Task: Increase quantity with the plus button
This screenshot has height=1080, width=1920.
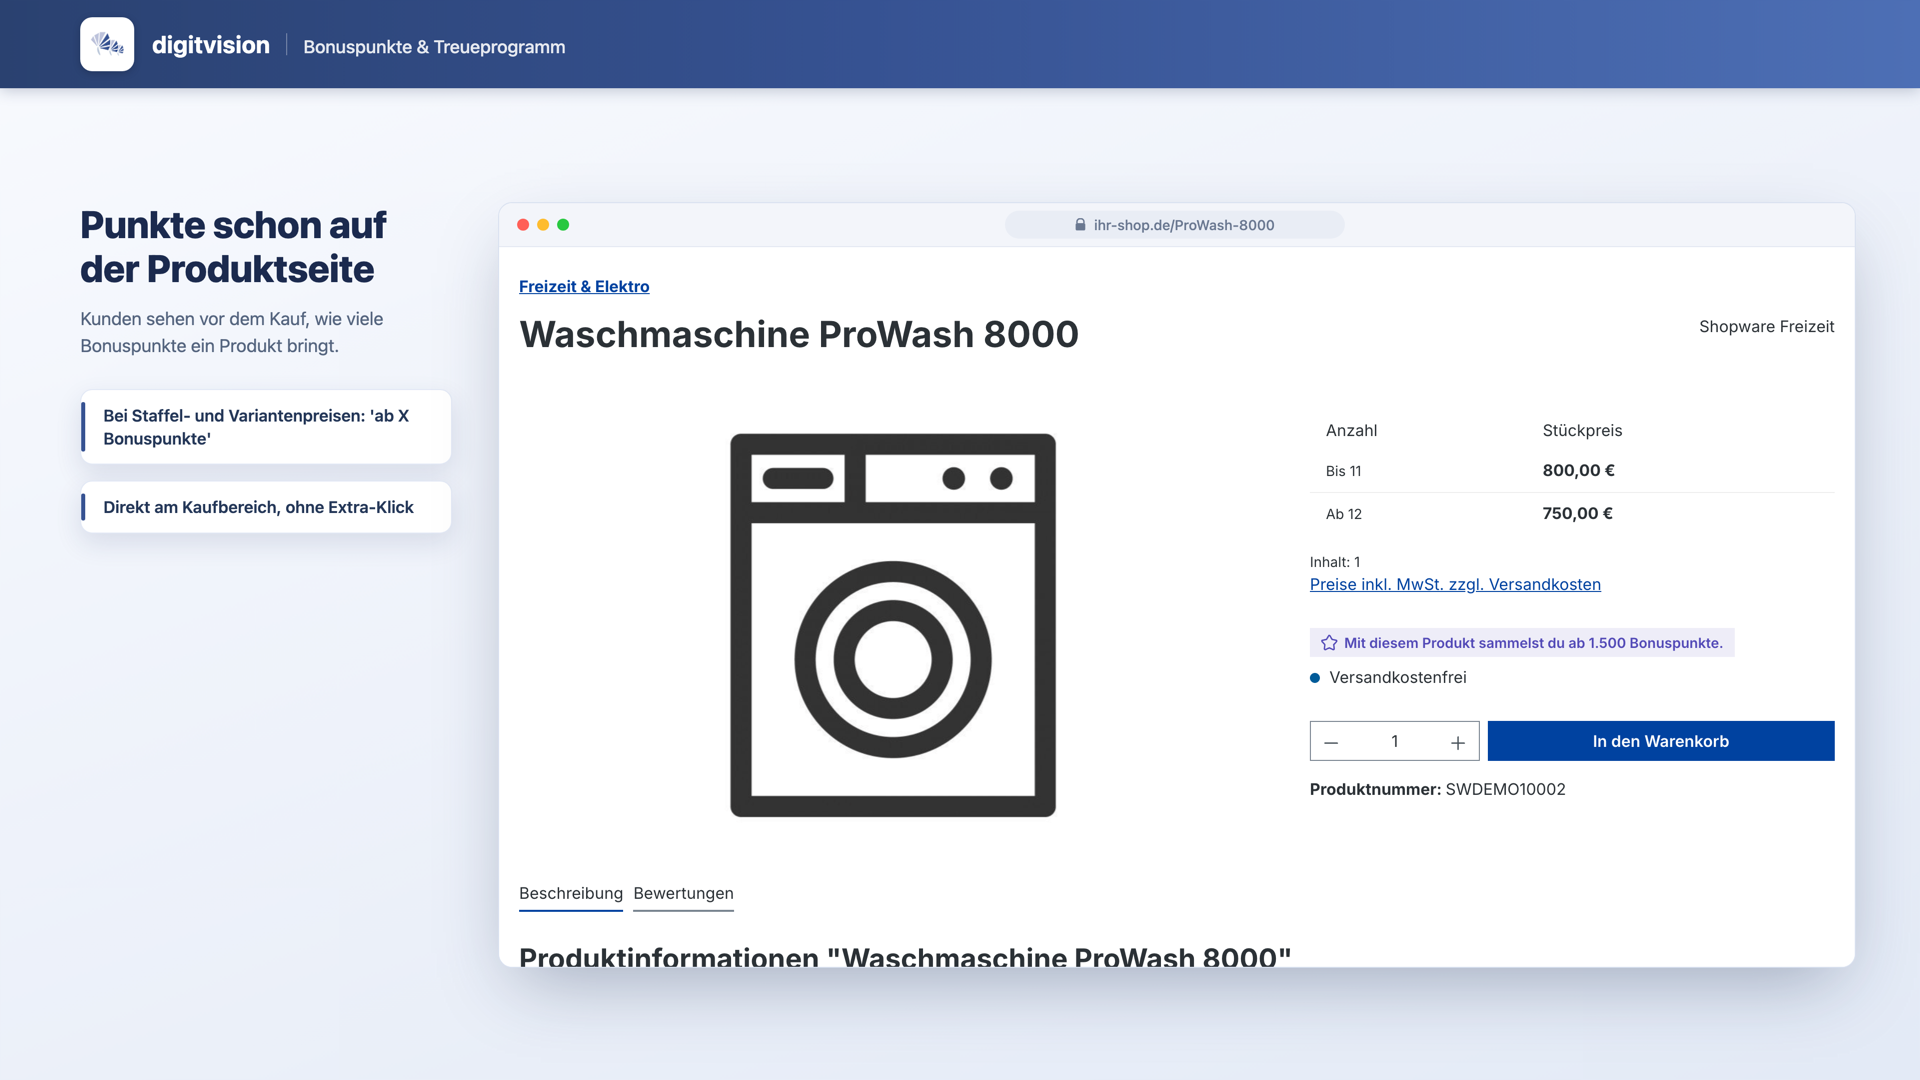Action: 1458,742
